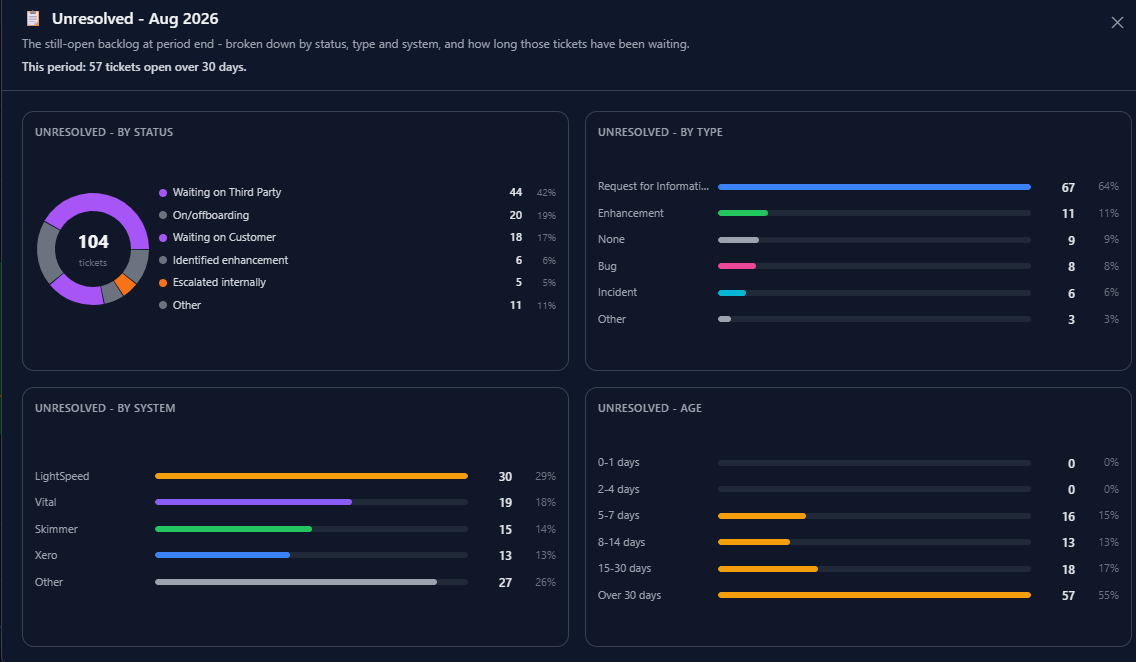1136x662 pixels.
Task: Select the grey dot for Other in the status legend
Action: (x=163, y=305)
